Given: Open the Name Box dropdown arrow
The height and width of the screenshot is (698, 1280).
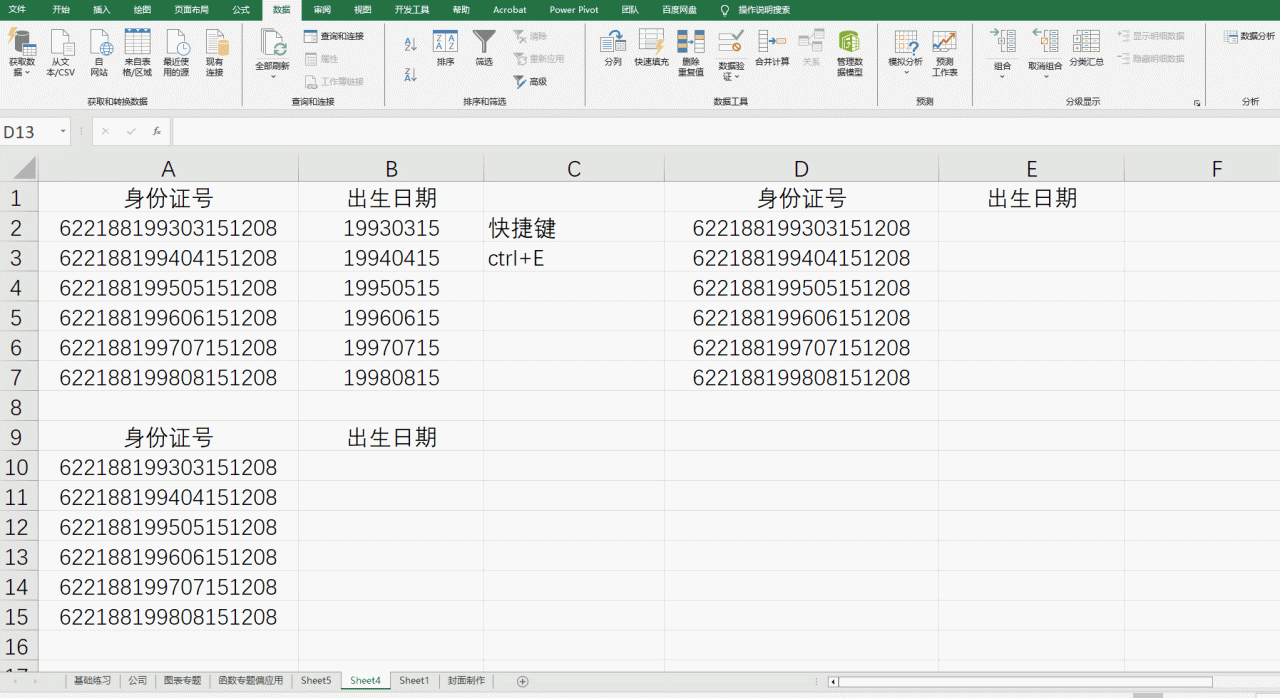Looking at the screenshot, I should 63,132.
